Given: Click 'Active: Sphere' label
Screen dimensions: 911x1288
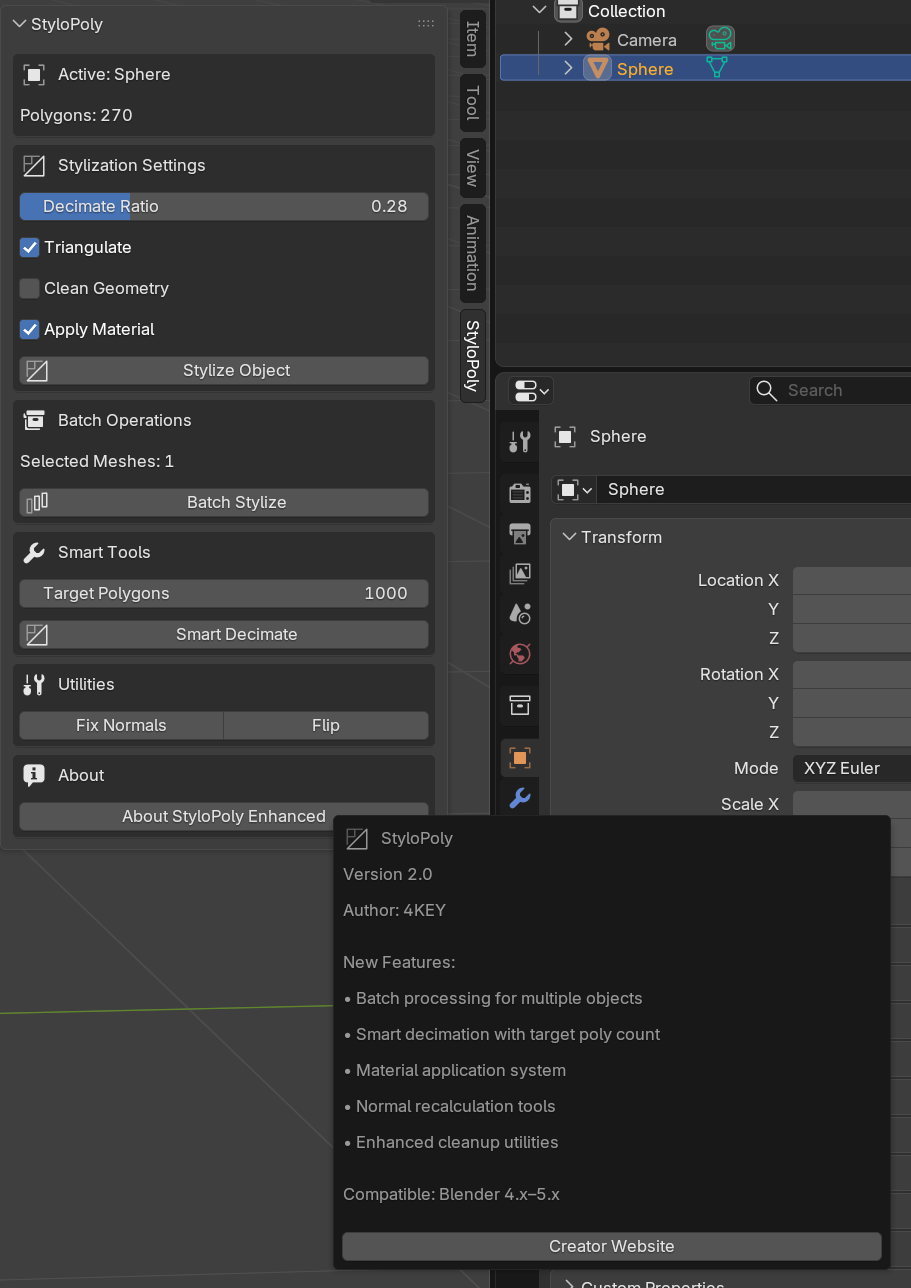Looking at the screenshot, I should pos(114,74).
